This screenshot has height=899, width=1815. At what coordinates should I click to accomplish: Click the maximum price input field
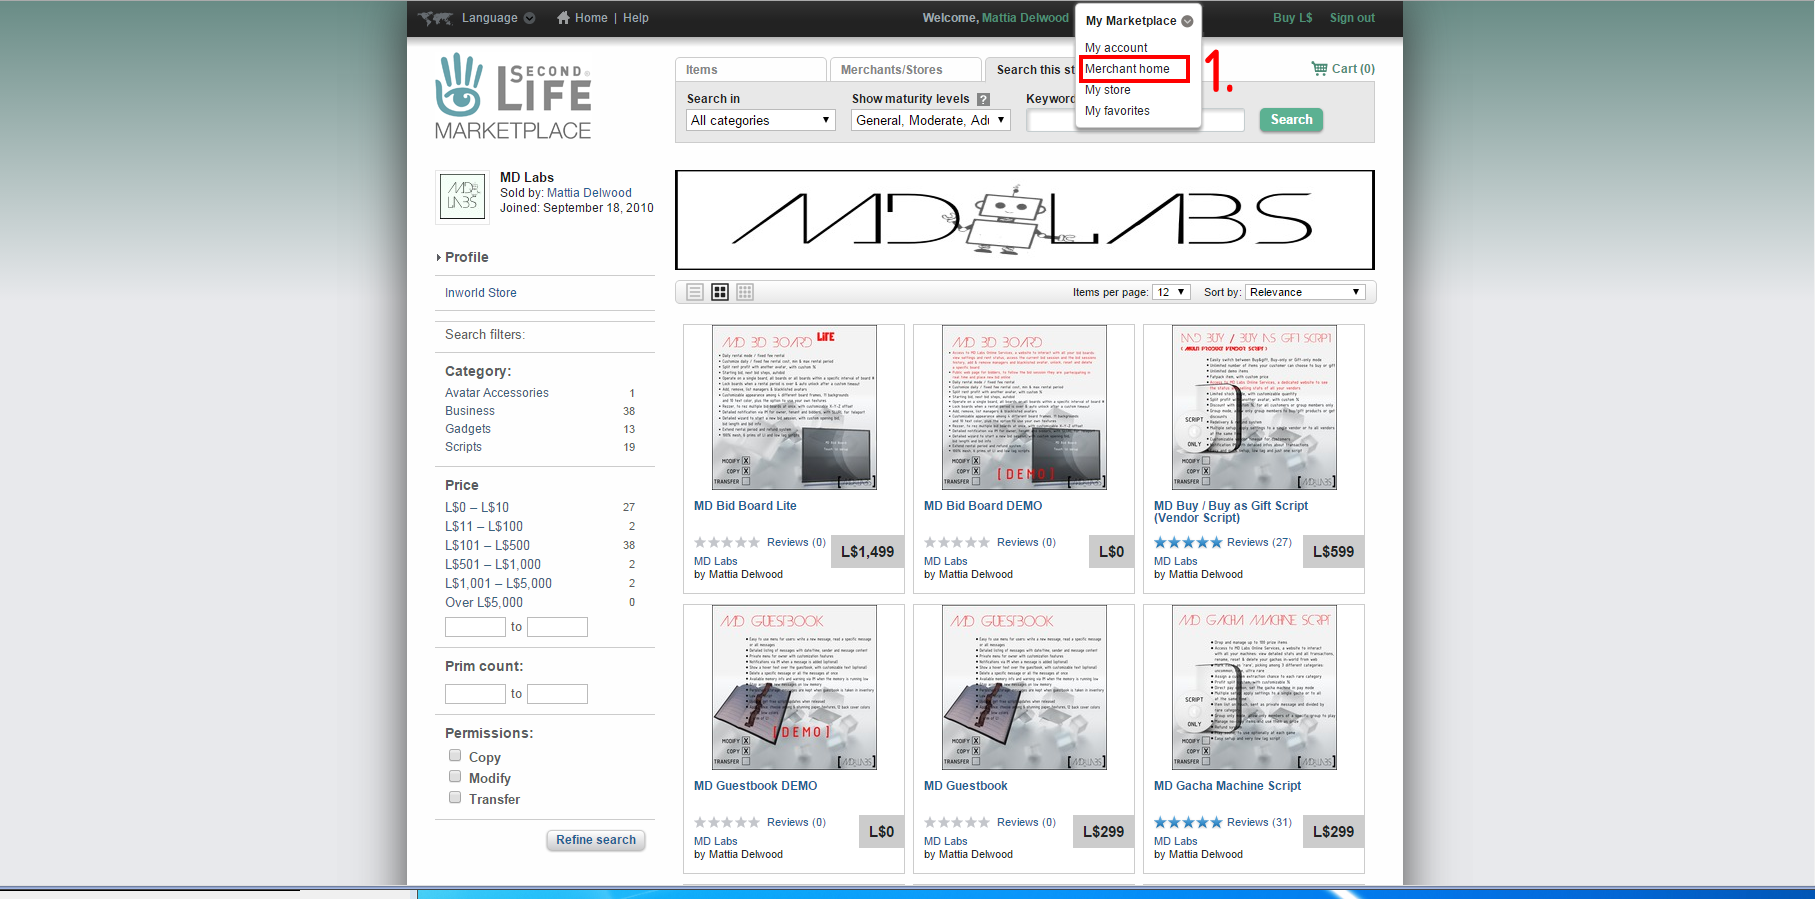click(557, 627)
